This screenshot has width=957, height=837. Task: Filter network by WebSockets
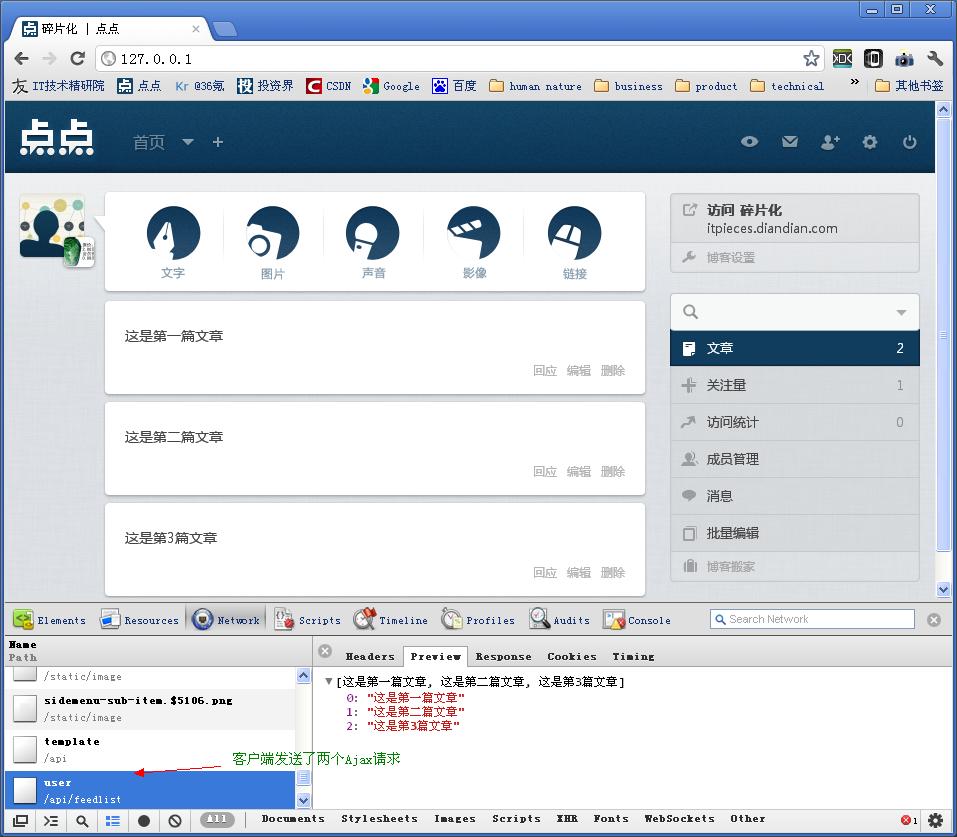click(679, 819)
